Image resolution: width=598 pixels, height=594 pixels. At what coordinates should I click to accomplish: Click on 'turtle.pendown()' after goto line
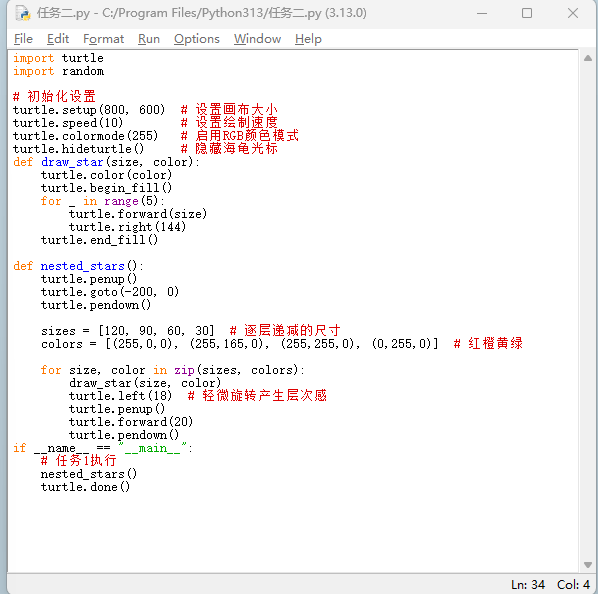tap(96, 305)
